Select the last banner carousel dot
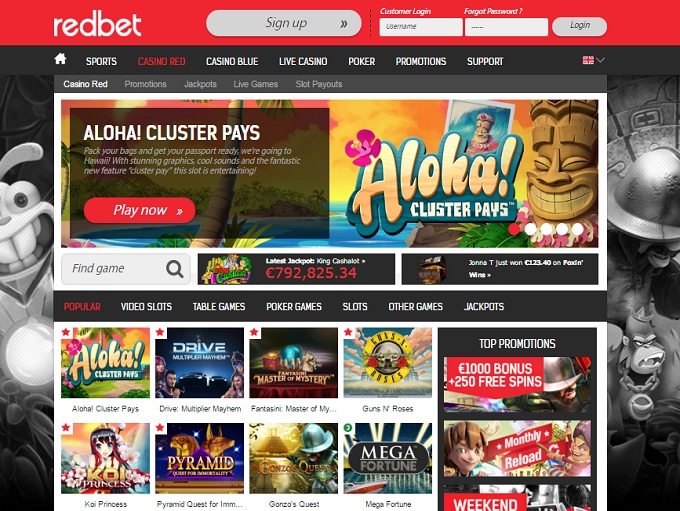The image size is (680, 511). [x=577, y=229]
